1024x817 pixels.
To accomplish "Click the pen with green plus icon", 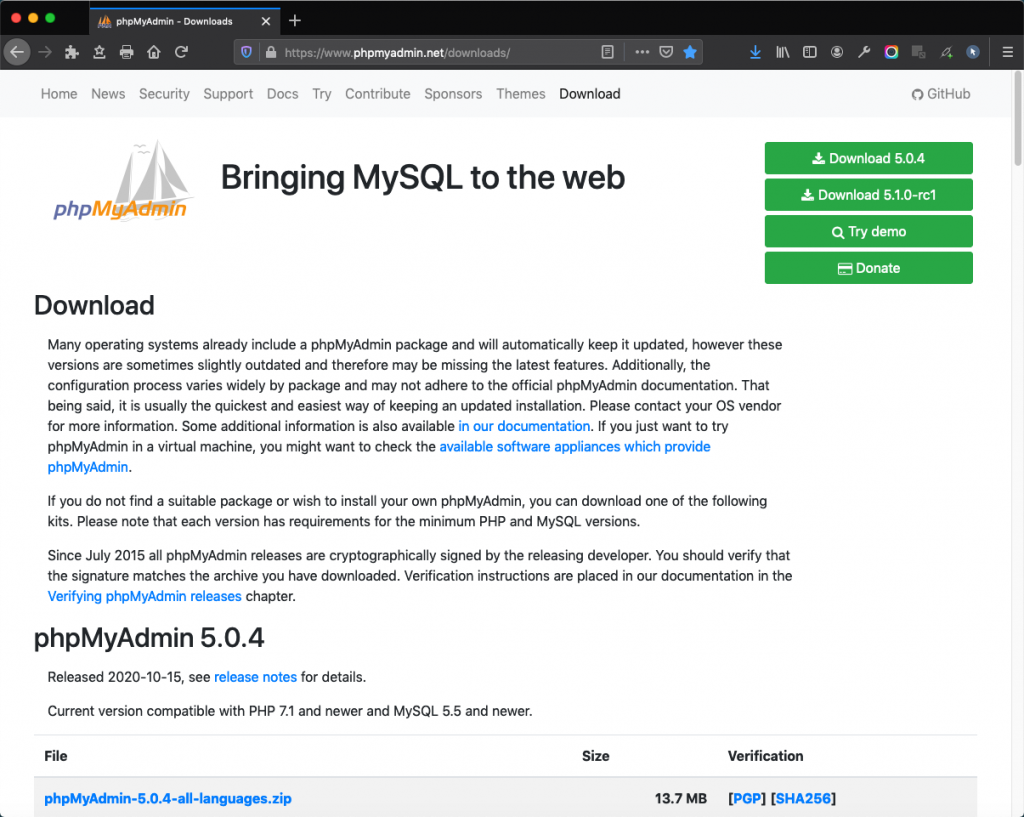I will (946, 52).
